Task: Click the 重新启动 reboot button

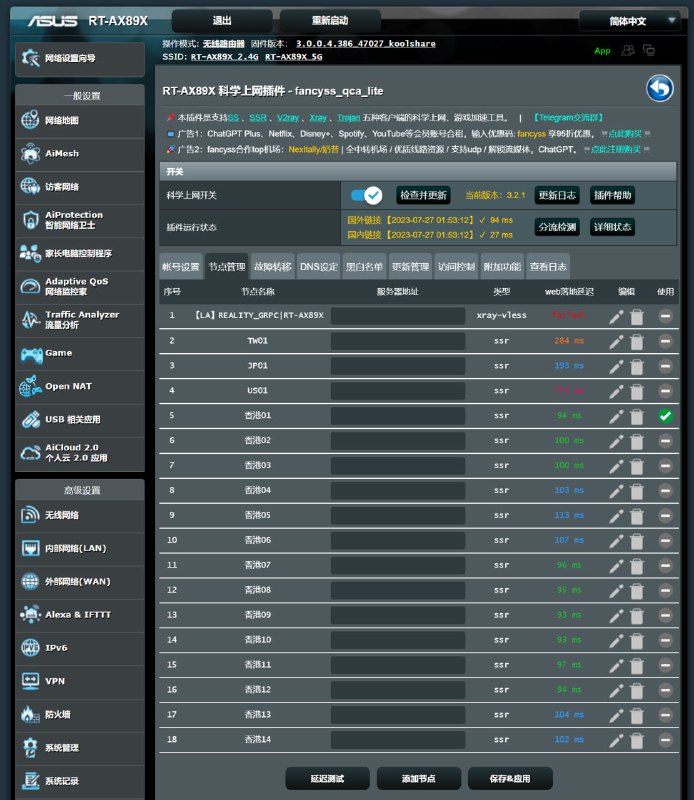Action: (x=330, y=21)
